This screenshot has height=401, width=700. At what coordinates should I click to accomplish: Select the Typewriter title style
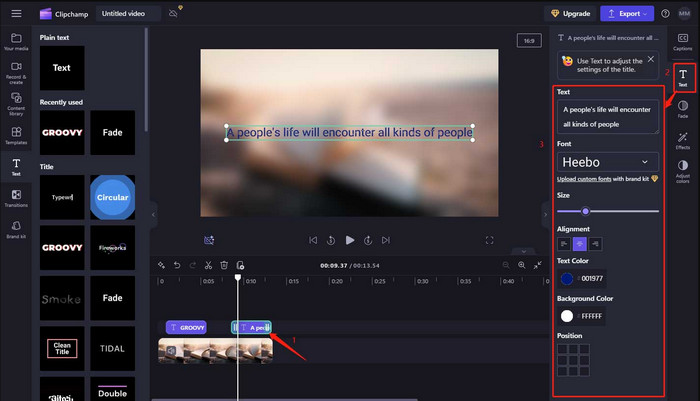pyautogui.click(x=62, y=197)
